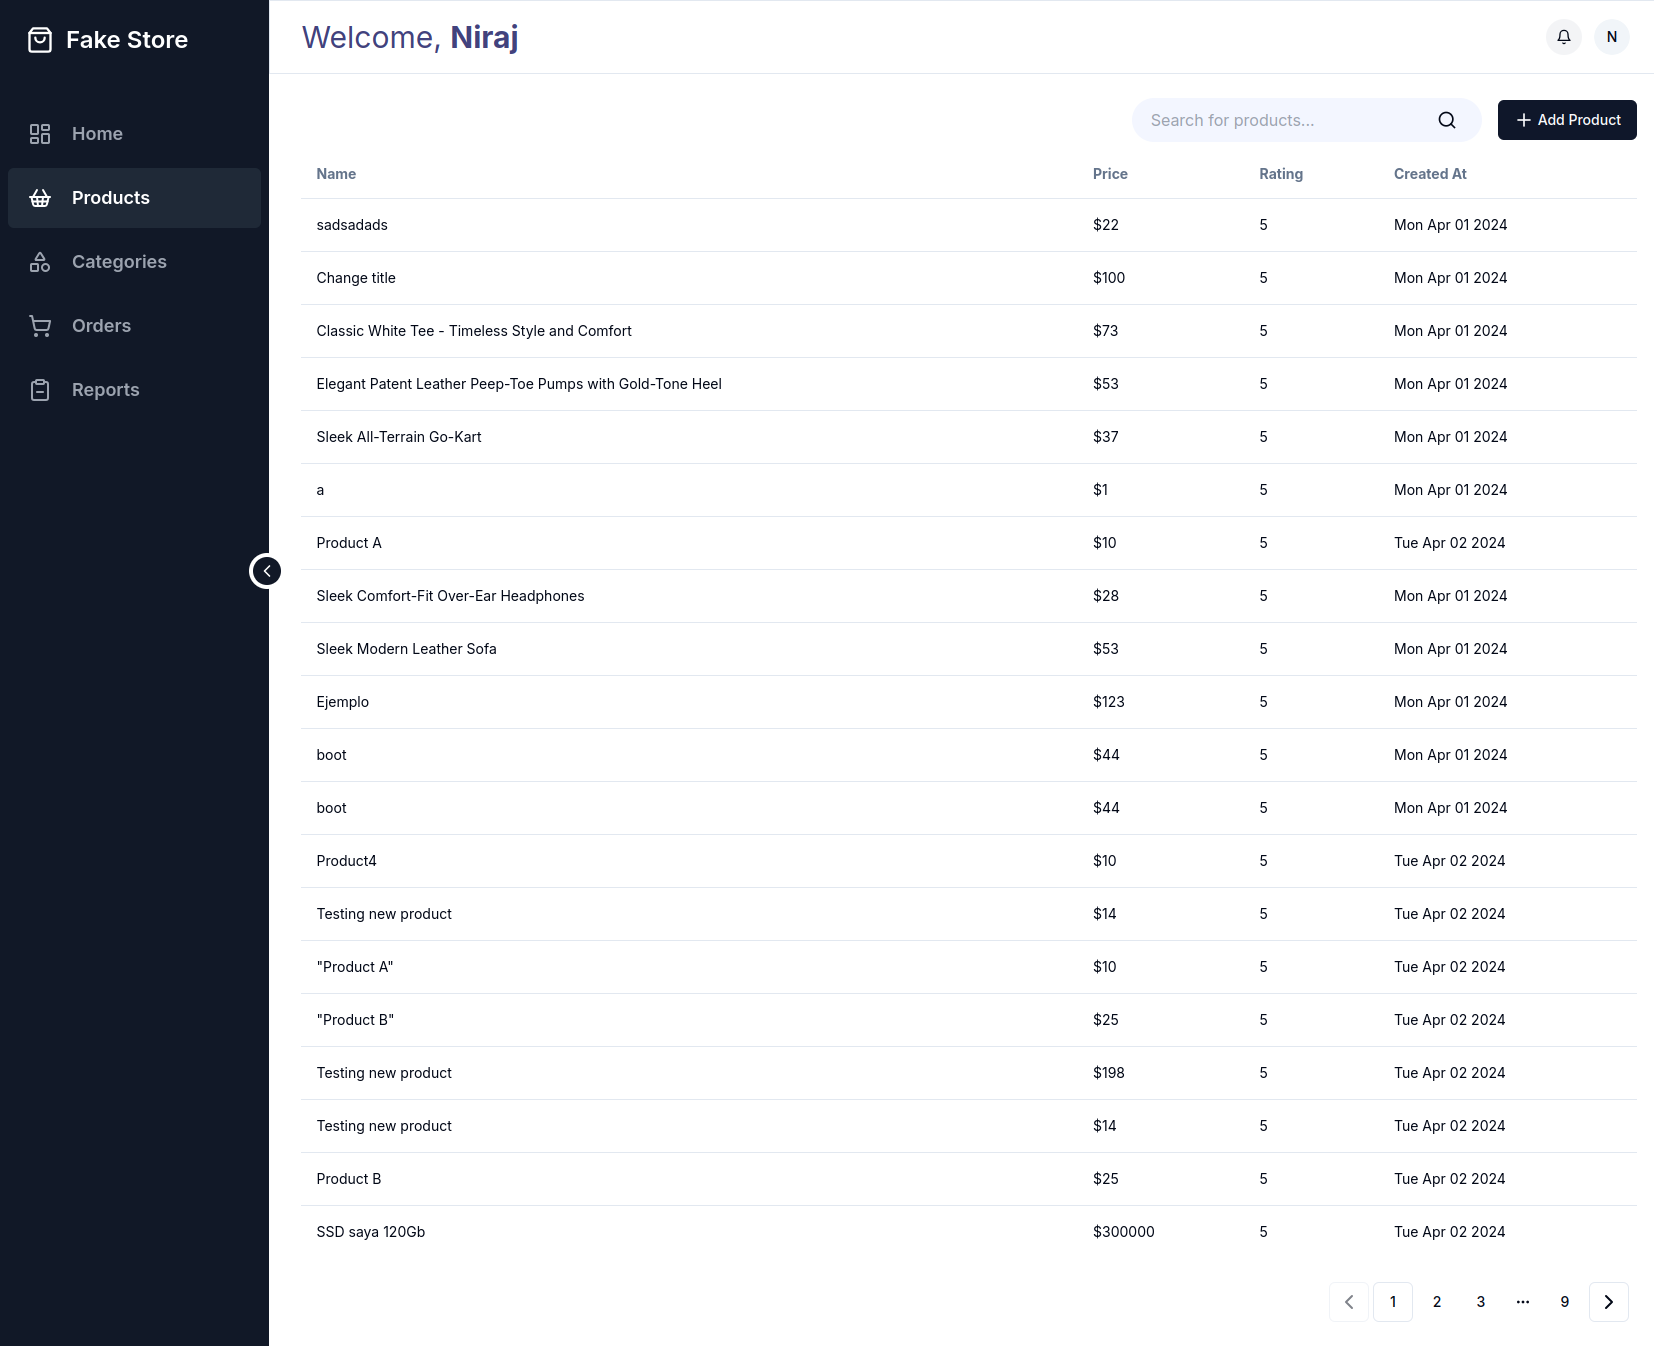Collapse the sidebar with the chevron toggle
Screen dimensions: 1654x1346
(x=266, y=571)
